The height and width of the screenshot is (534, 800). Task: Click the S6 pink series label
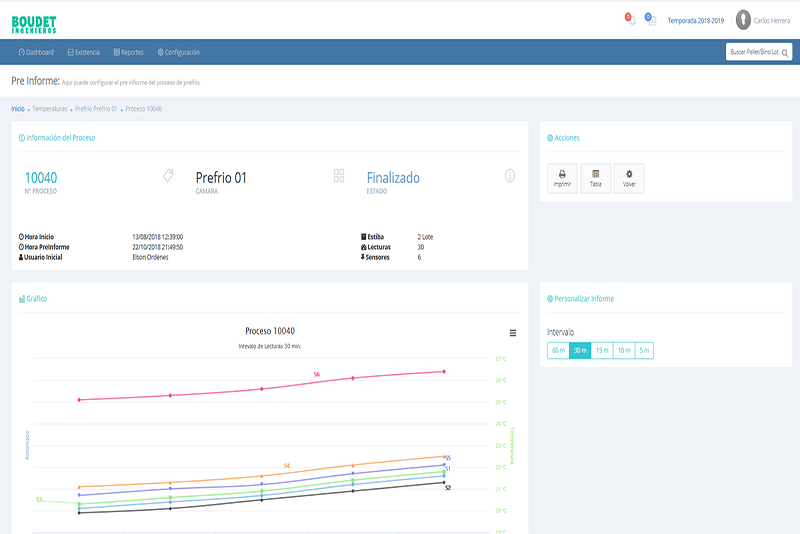tap(317, 374)
